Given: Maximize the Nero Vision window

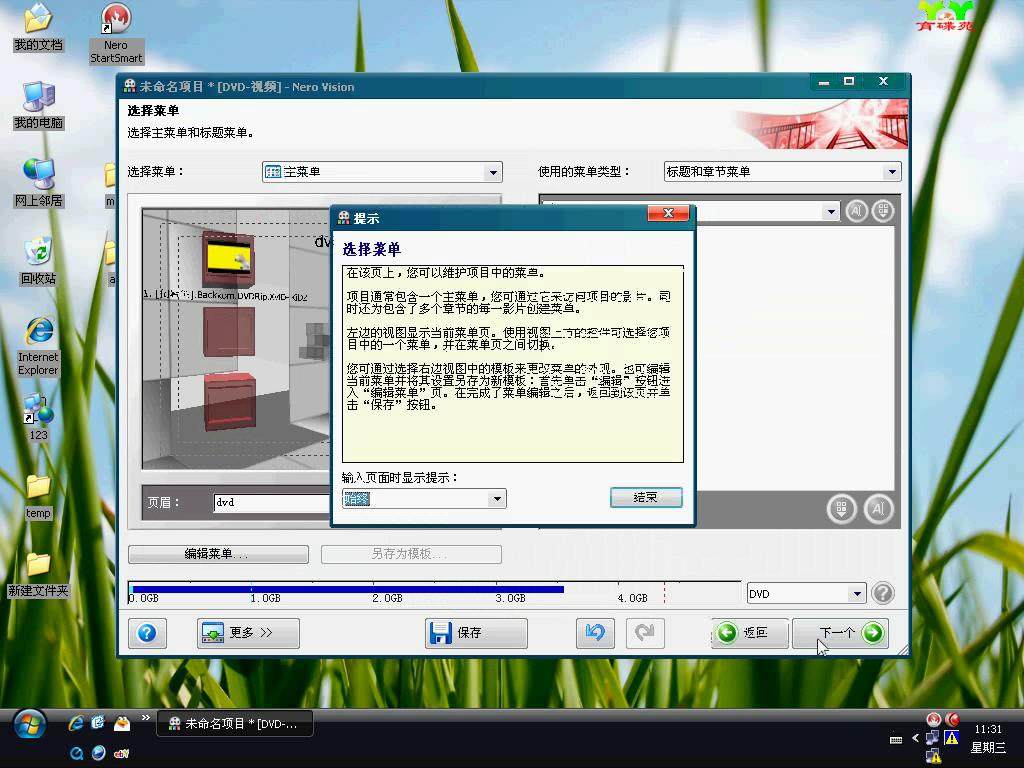Looking at the screenshot, I should point(849,82).
